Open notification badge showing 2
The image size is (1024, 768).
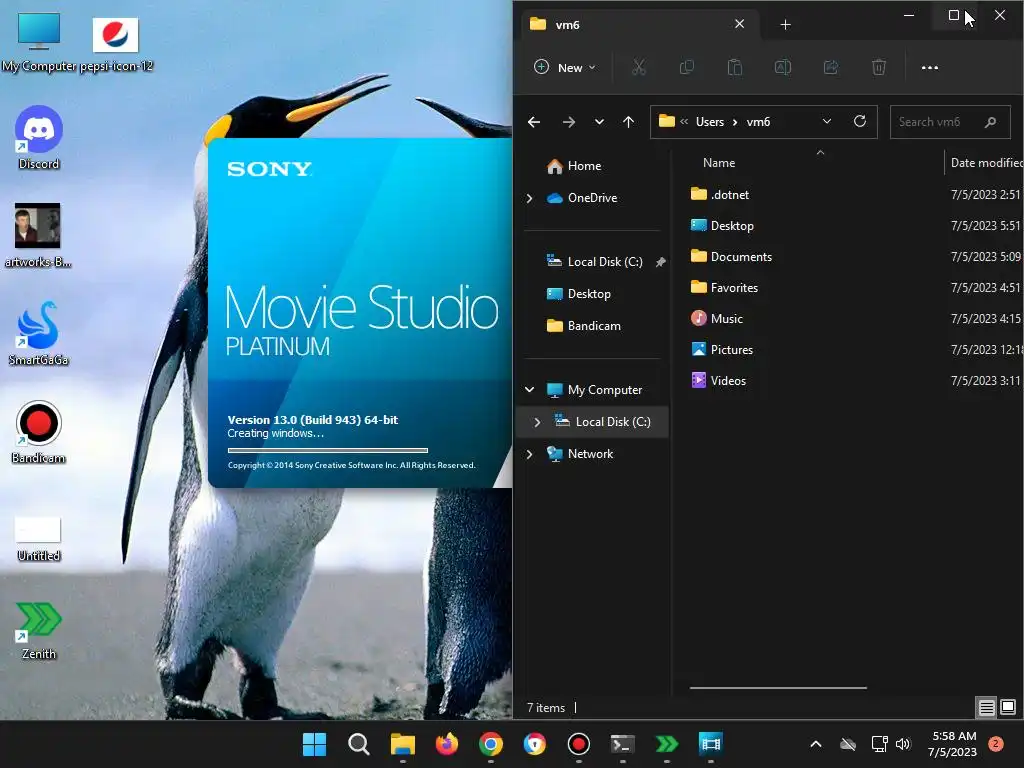point(995,744)
